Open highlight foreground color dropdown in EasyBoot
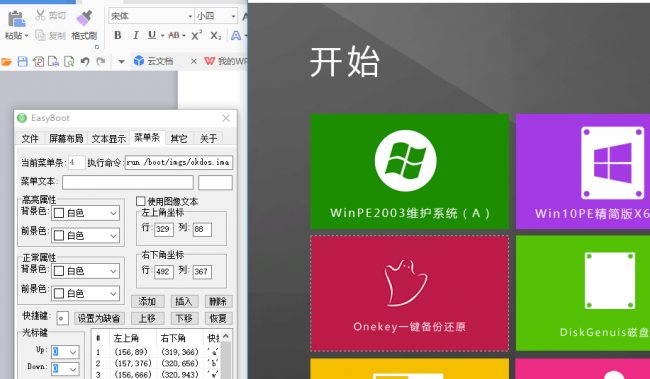Viewport: 650px width, 379px height. tap(114, 236)
